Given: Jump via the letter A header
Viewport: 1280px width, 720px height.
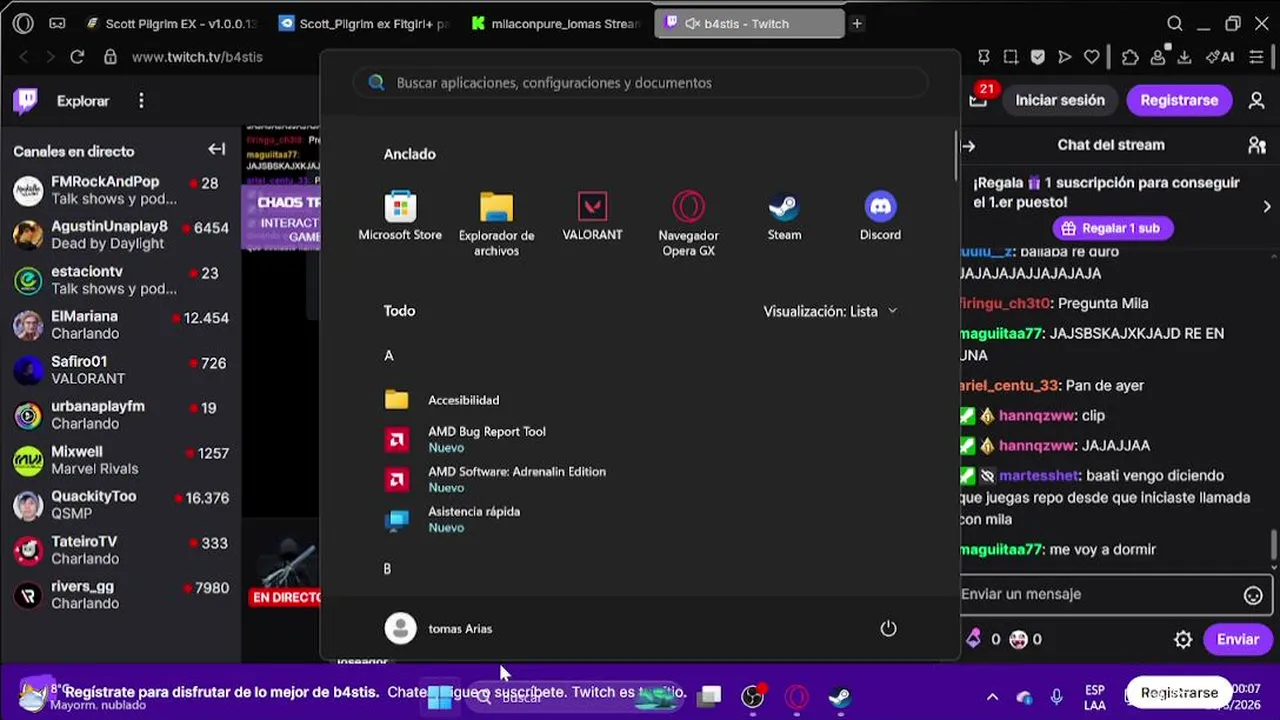Looking at the screenshot, I should 389,355.
